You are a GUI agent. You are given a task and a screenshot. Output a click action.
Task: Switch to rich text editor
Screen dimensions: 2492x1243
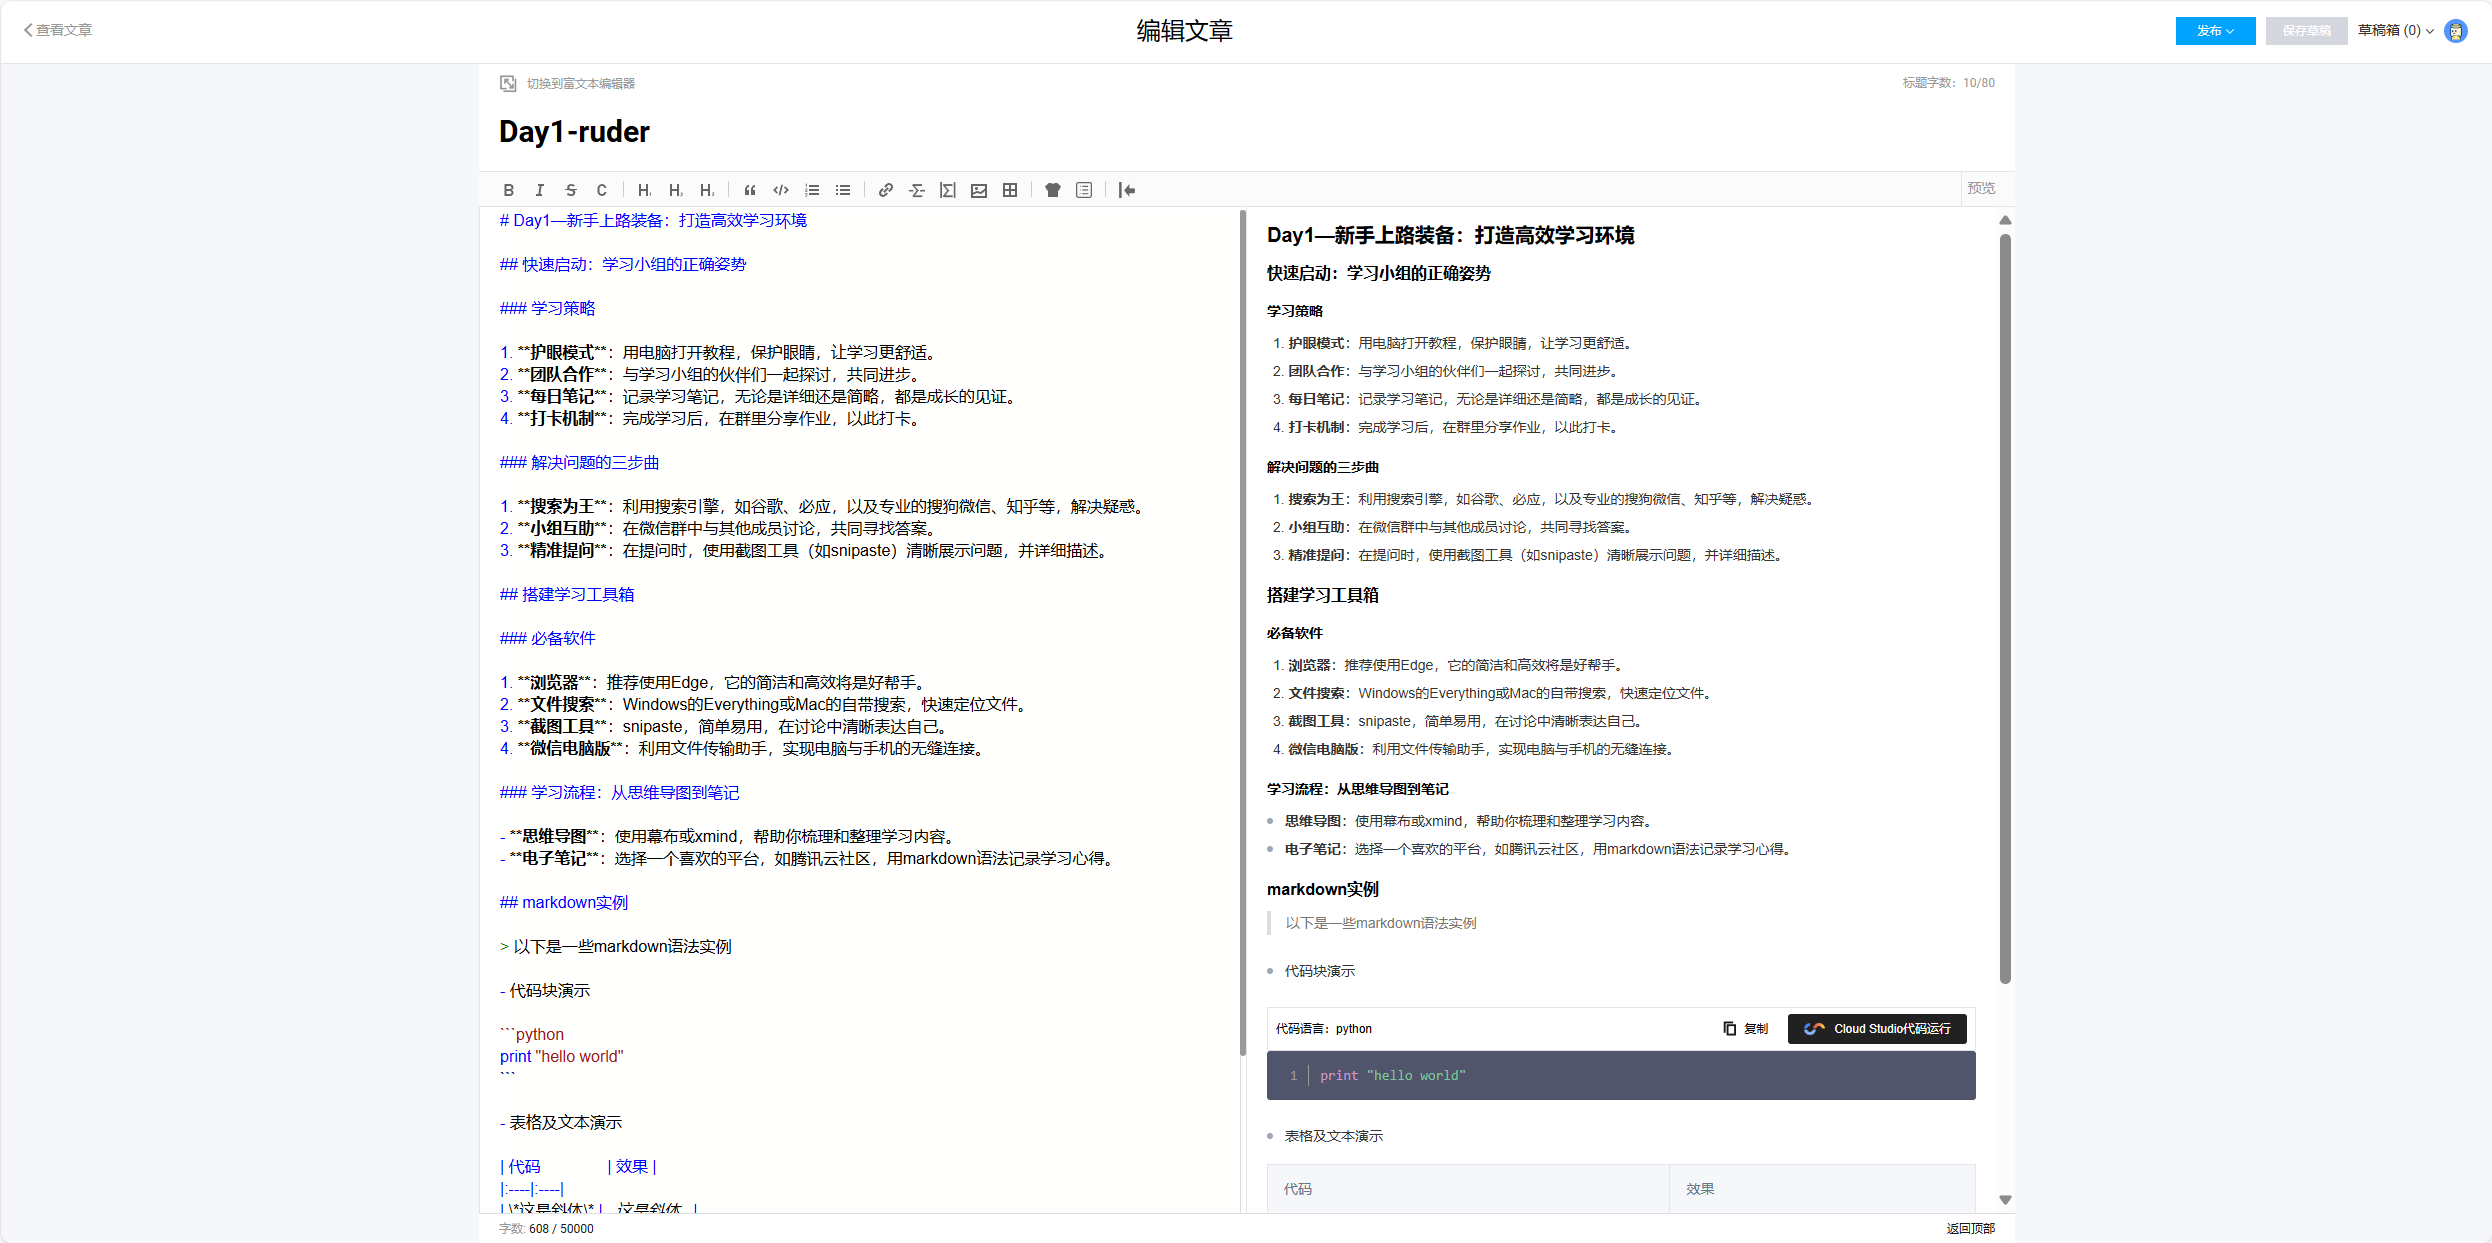[x=580, y=84]
